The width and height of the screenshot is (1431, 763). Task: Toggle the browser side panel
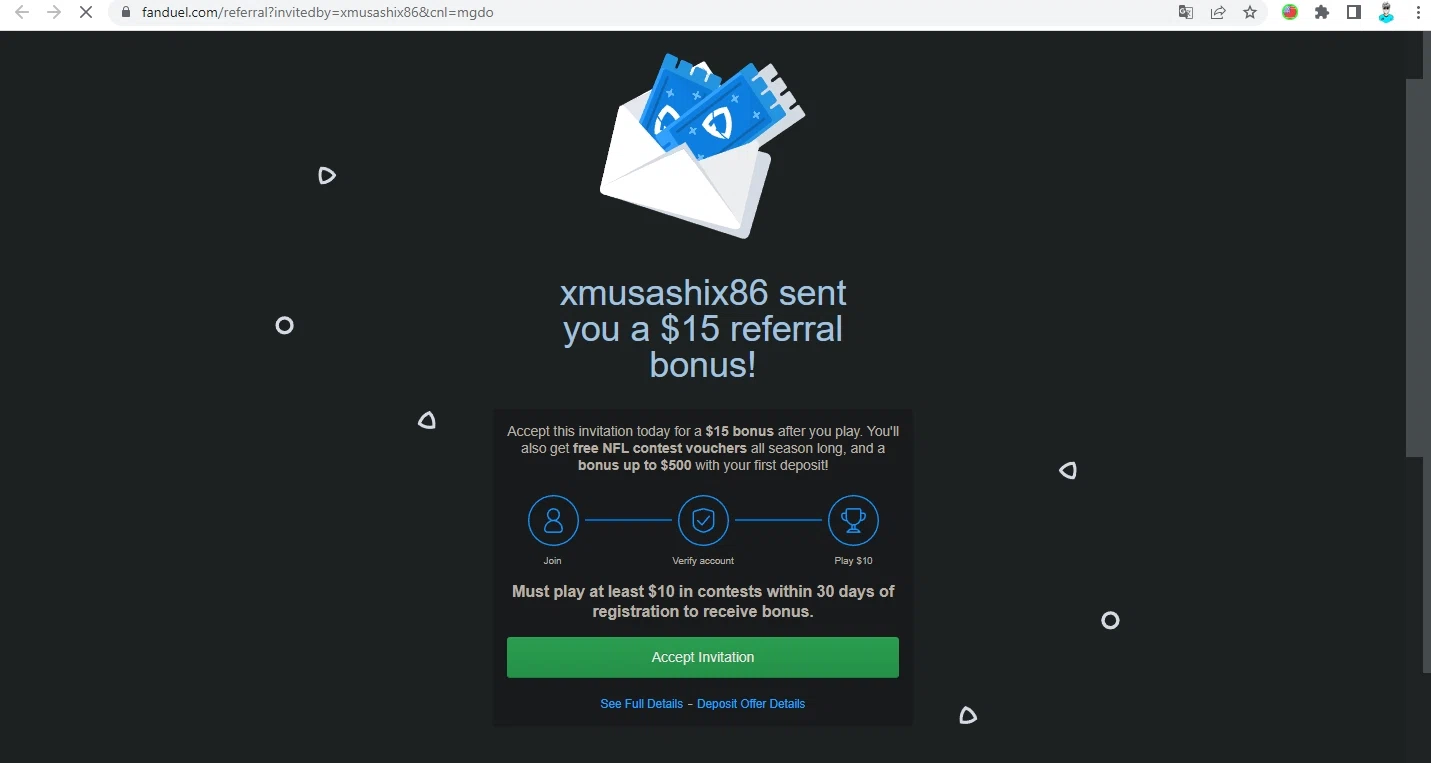point(1354,13)
